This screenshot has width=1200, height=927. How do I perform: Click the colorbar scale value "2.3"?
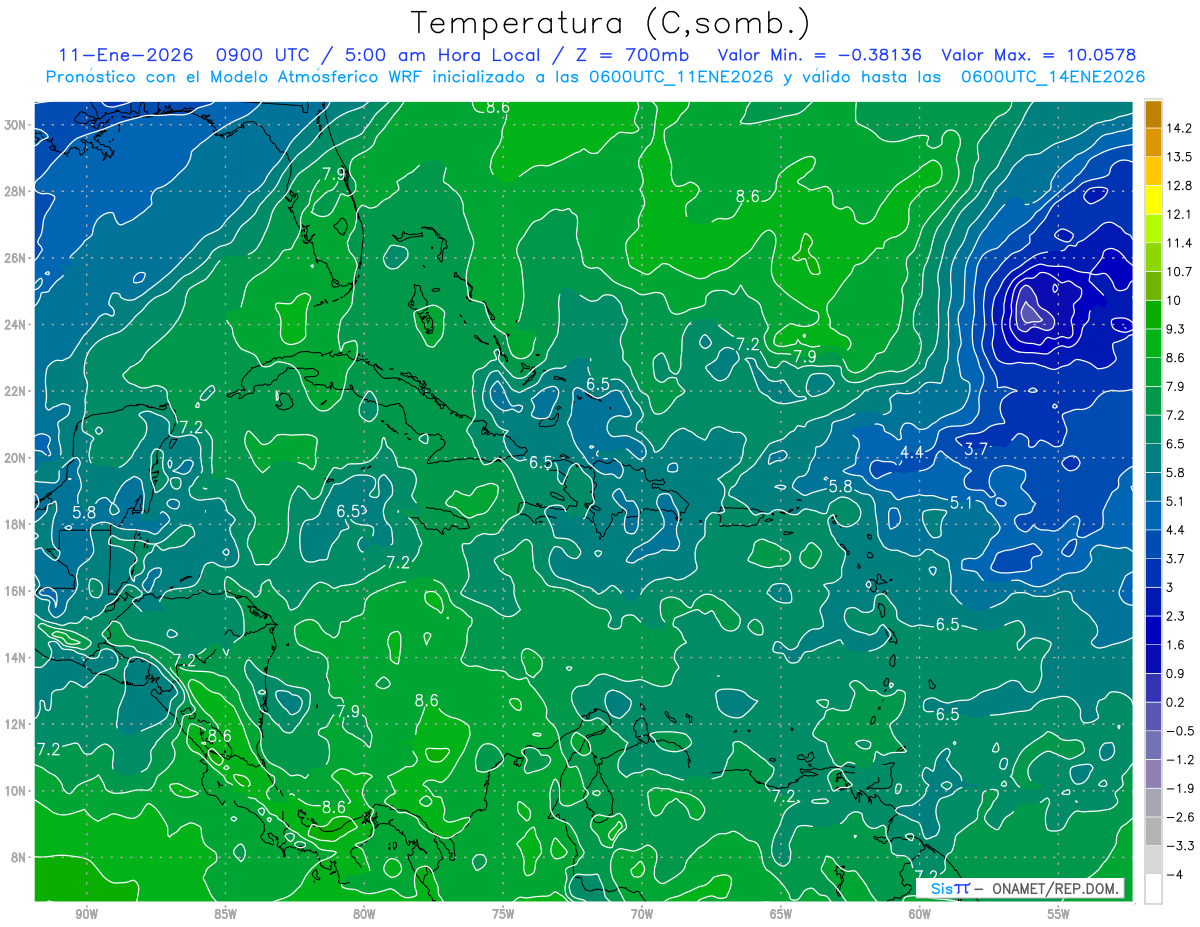(x=1176, y=616)
